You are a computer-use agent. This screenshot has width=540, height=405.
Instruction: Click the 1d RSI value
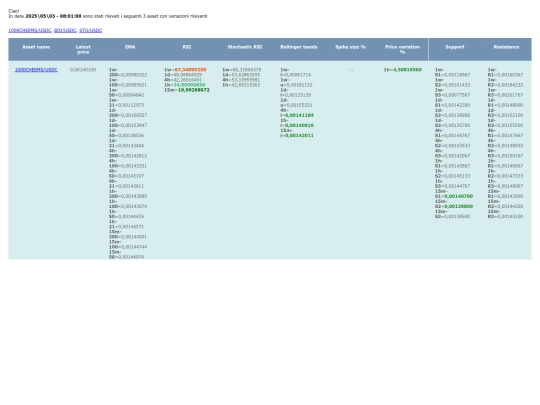[x=188, y=75]
